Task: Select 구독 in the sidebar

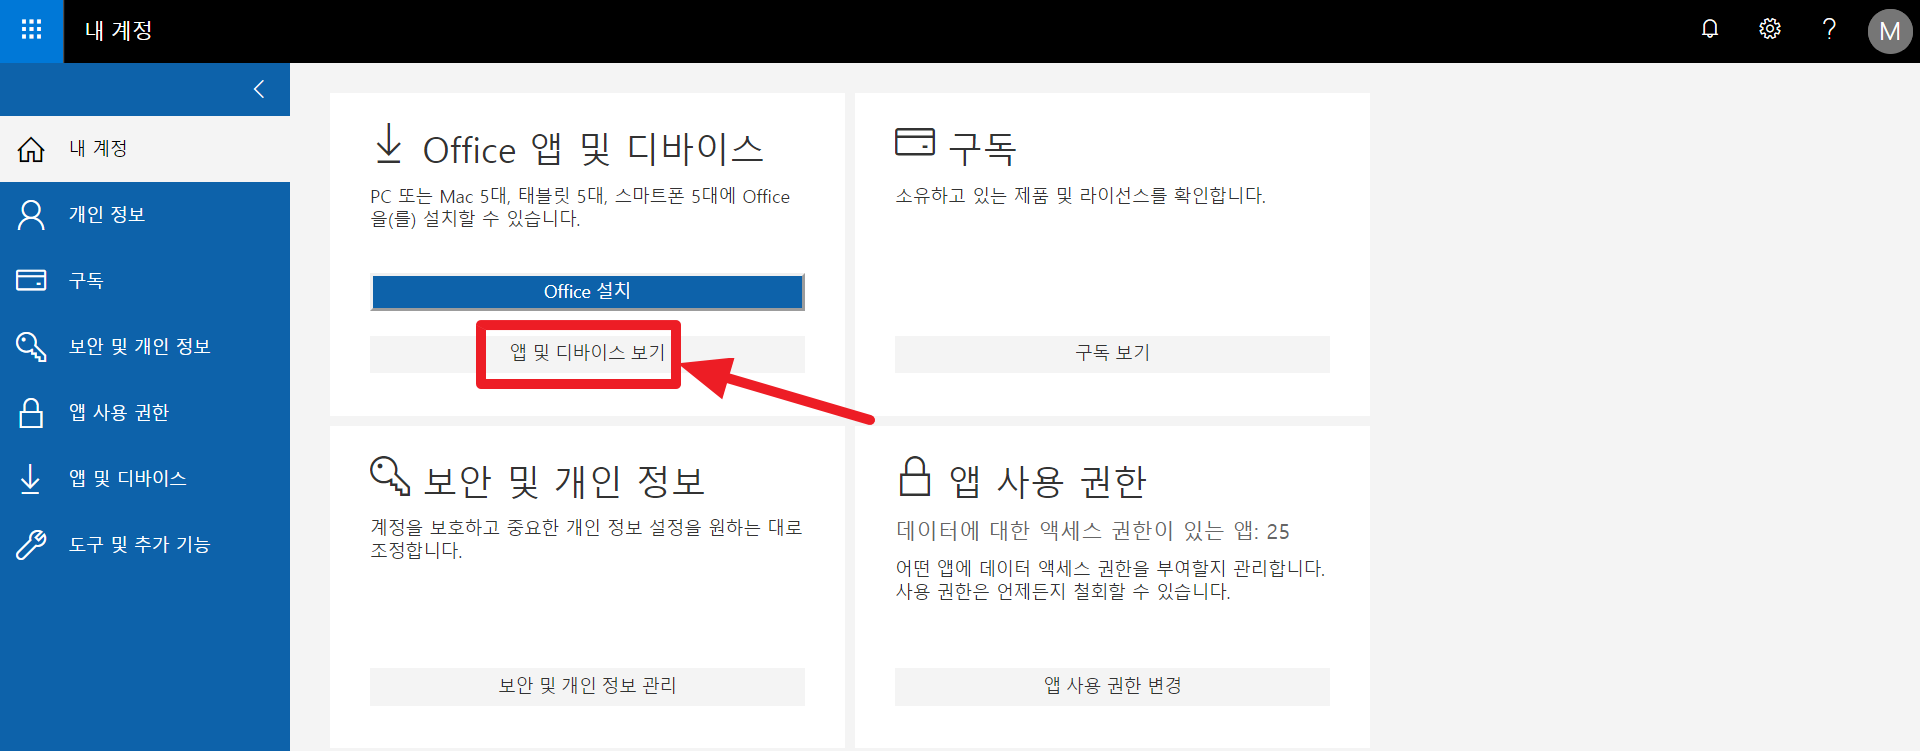Action: click(x=145, y=281)
